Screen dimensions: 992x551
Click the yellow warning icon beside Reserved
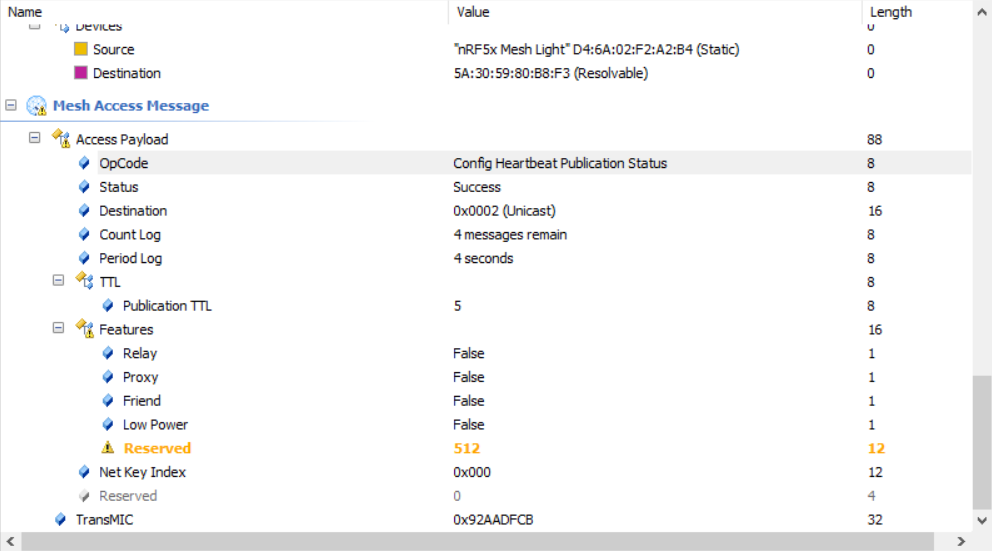click(108, 448)
